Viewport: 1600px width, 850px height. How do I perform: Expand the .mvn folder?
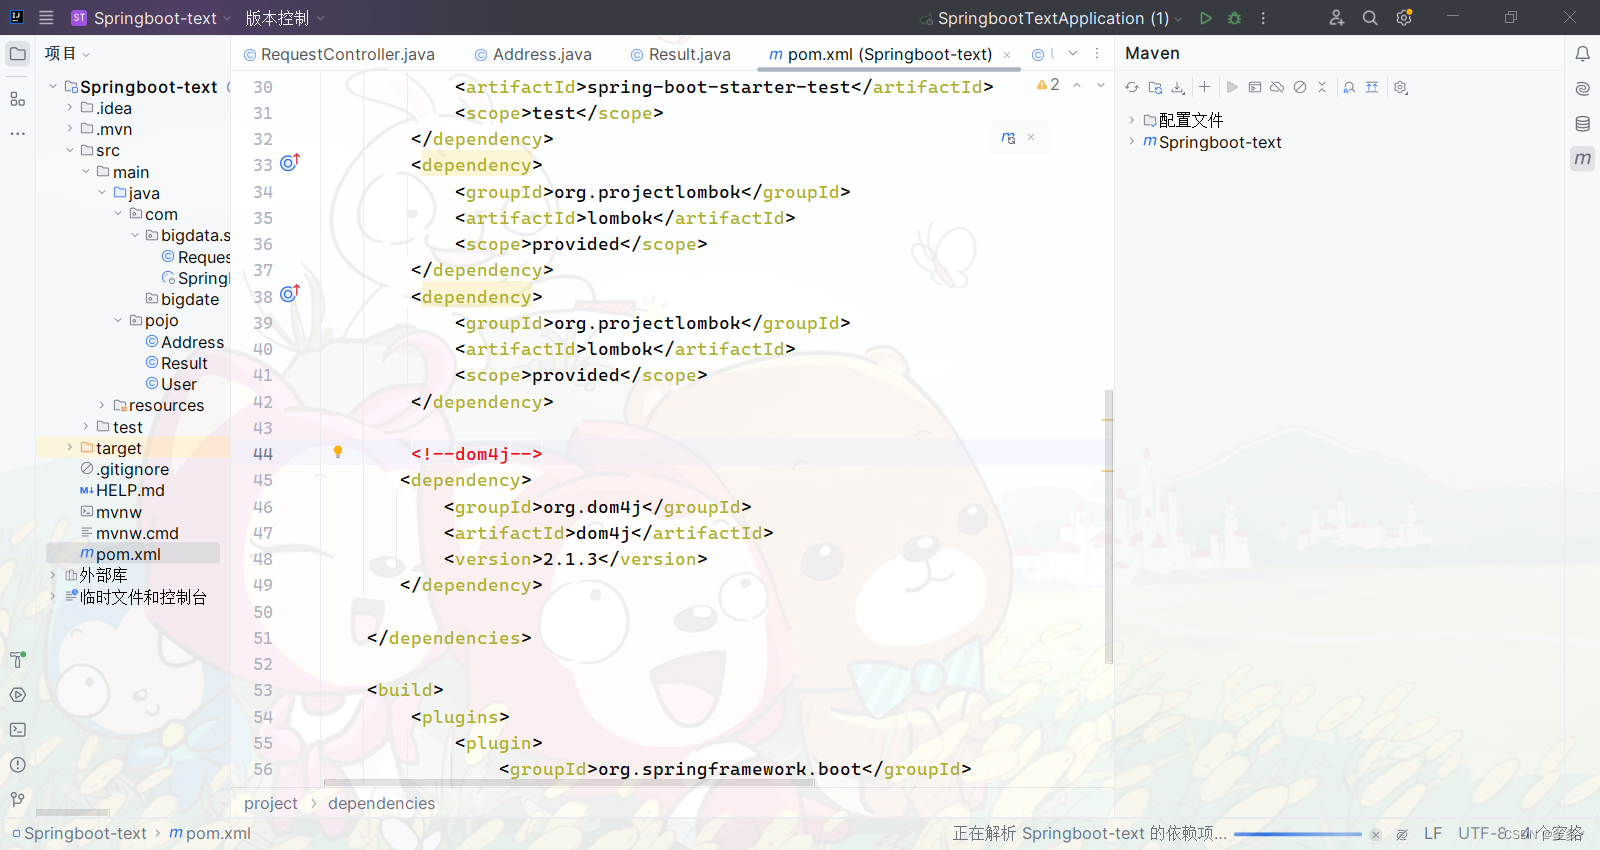(70, 129)
